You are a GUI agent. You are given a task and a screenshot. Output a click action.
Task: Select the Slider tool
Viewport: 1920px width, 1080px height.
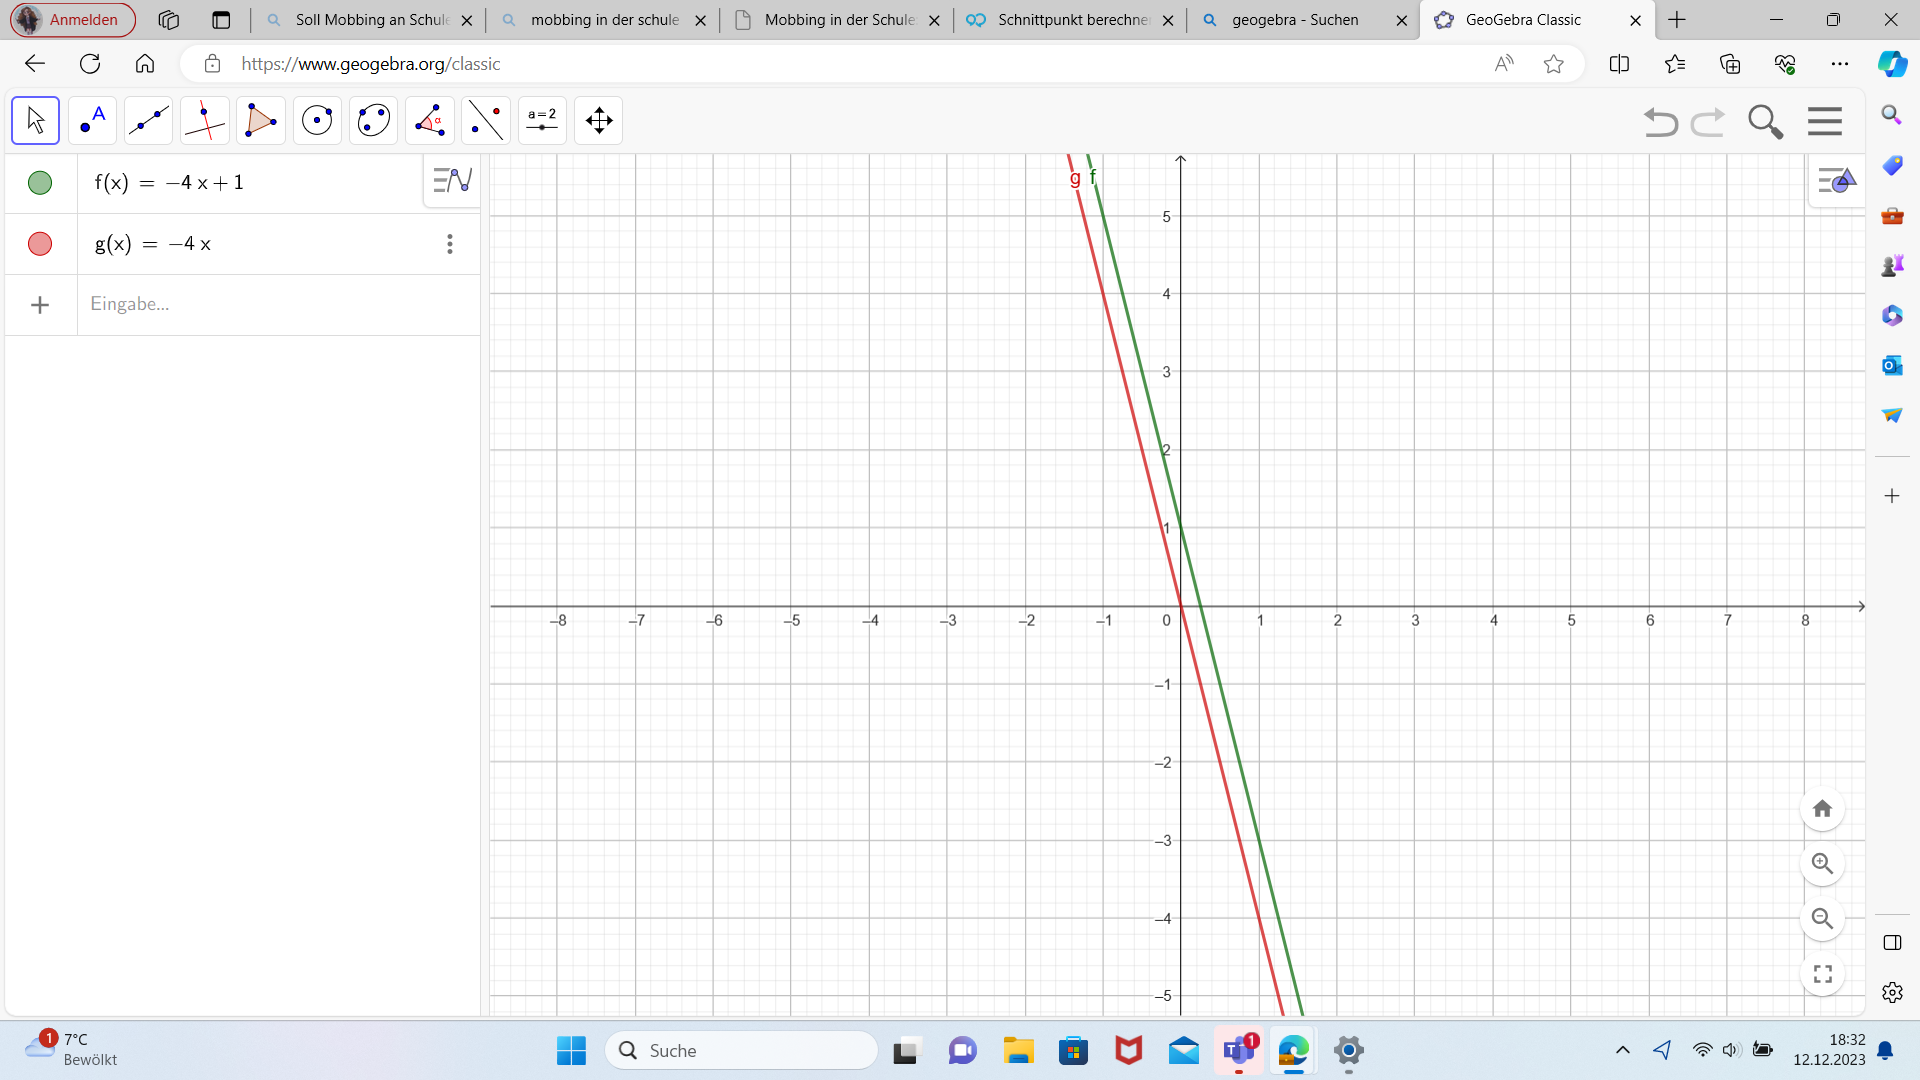(x=542, y=121)
